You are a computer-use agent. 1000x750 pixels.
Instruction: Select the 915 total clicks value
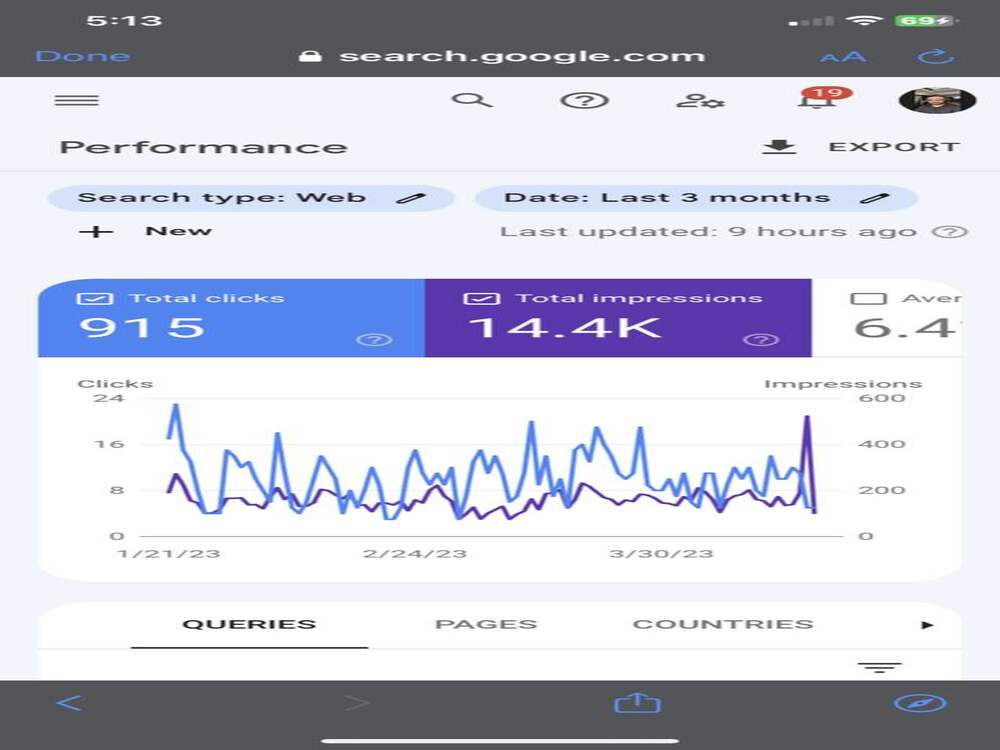click(142, 327)
